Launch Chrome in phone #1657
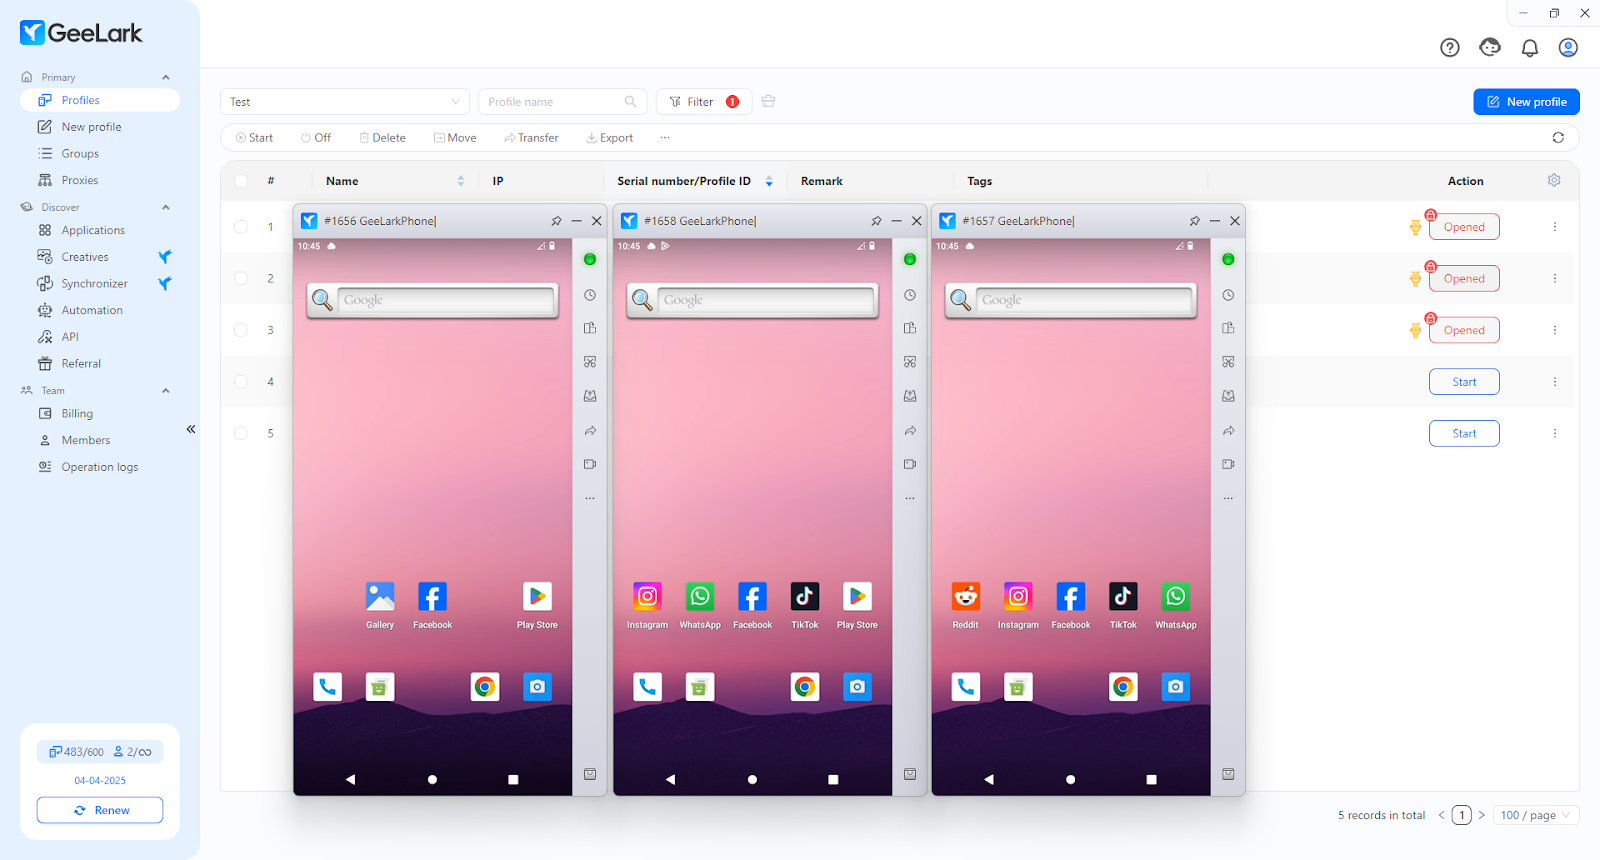The height and width of the screenshot is (860, 1600). tap(1123, 687)
